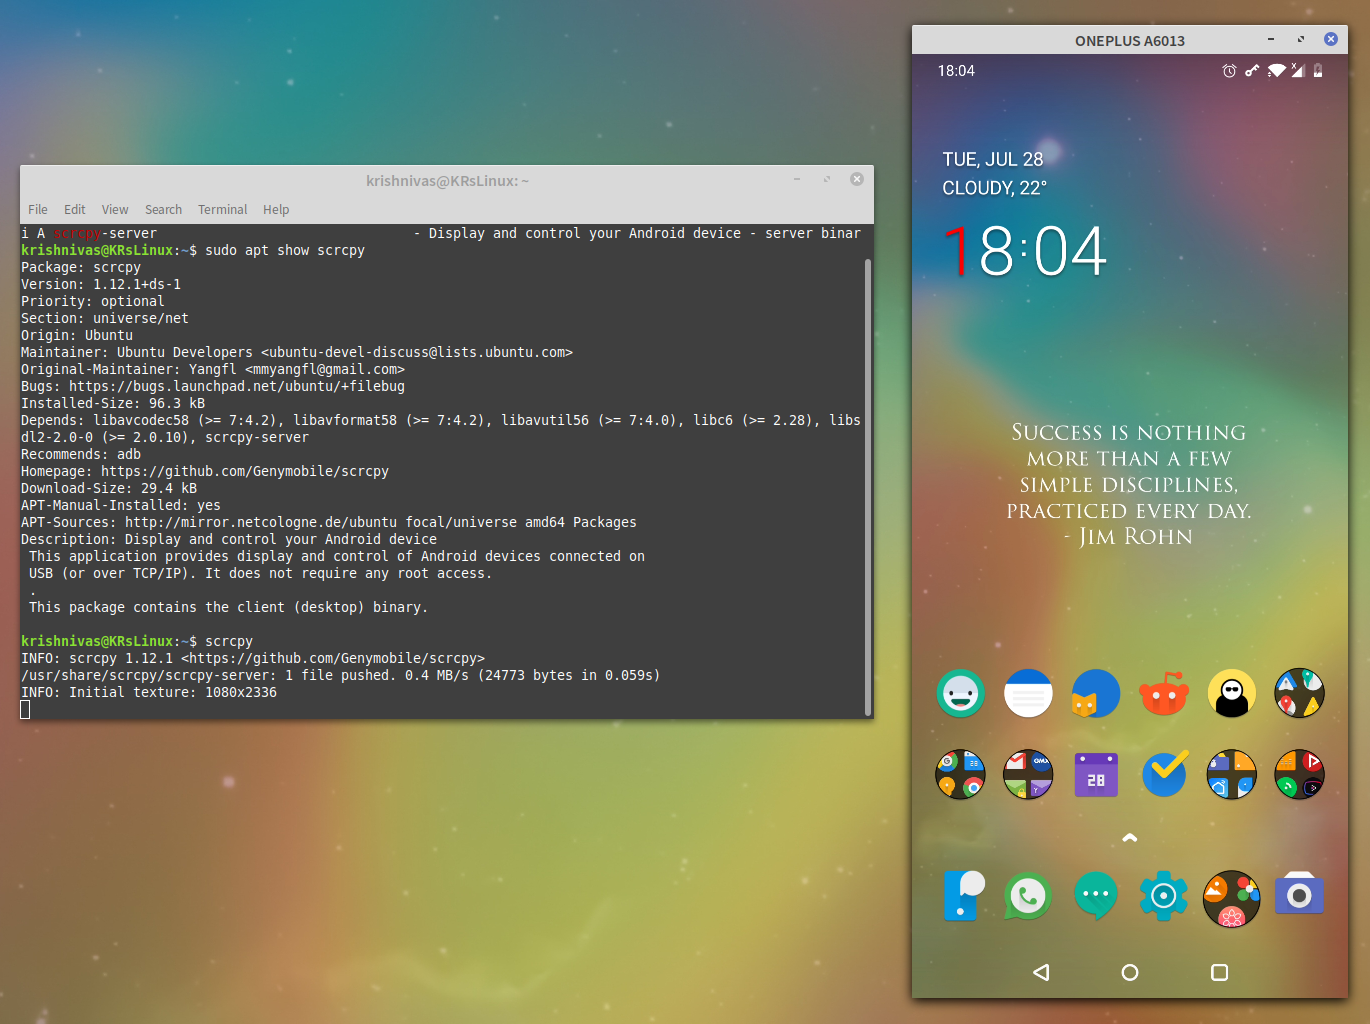Tap the Android home navigation button
This screenshot has height=1024, width=1370.
pos(1130,972)
